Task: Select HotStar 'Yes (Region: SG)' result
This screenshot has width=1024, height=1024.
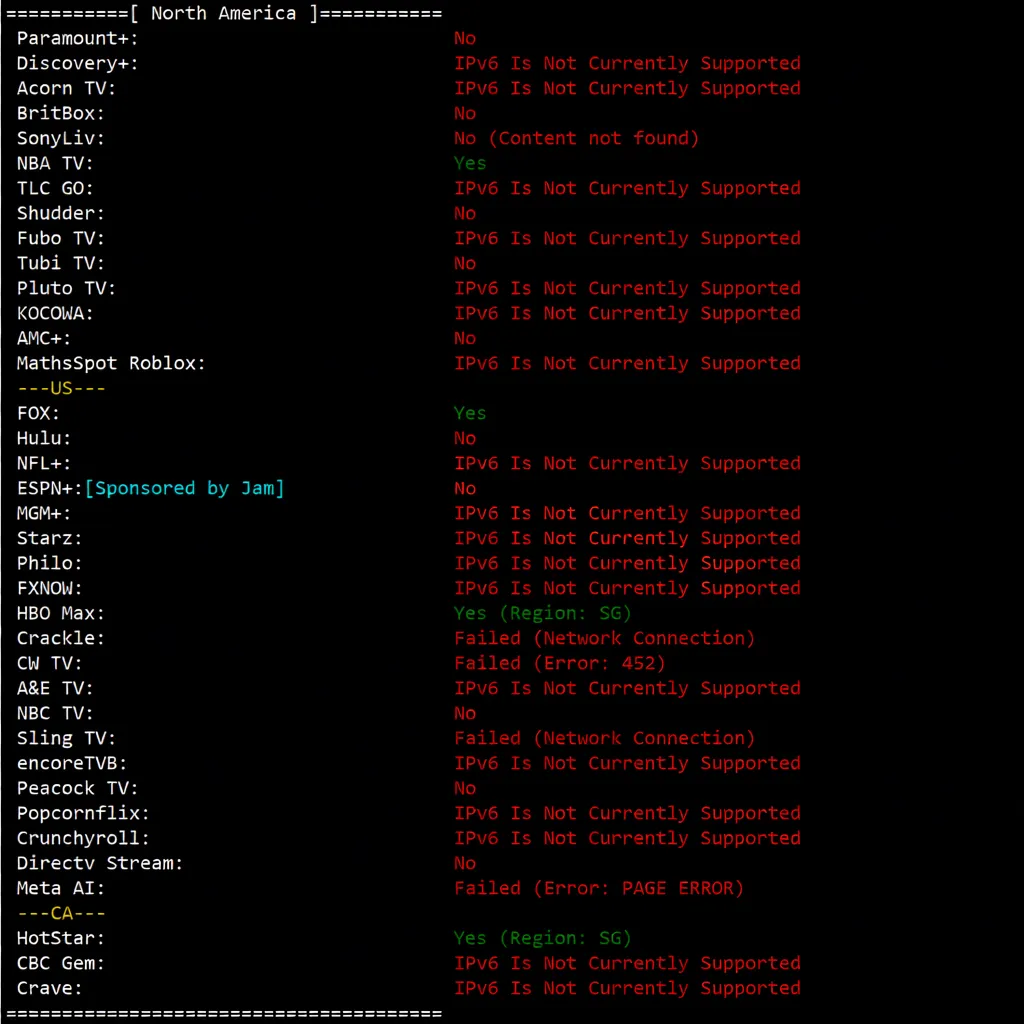Action: point(542,938)
